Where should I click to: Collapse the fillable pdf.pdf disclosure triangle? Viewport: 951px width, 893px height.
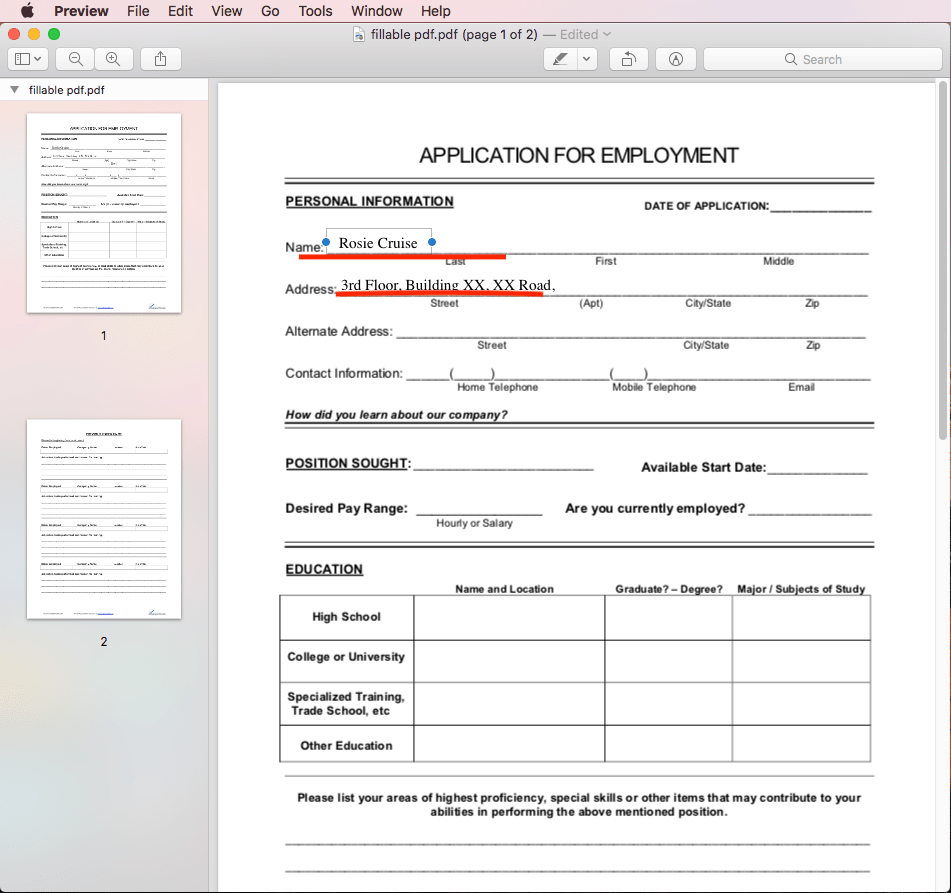11,89
